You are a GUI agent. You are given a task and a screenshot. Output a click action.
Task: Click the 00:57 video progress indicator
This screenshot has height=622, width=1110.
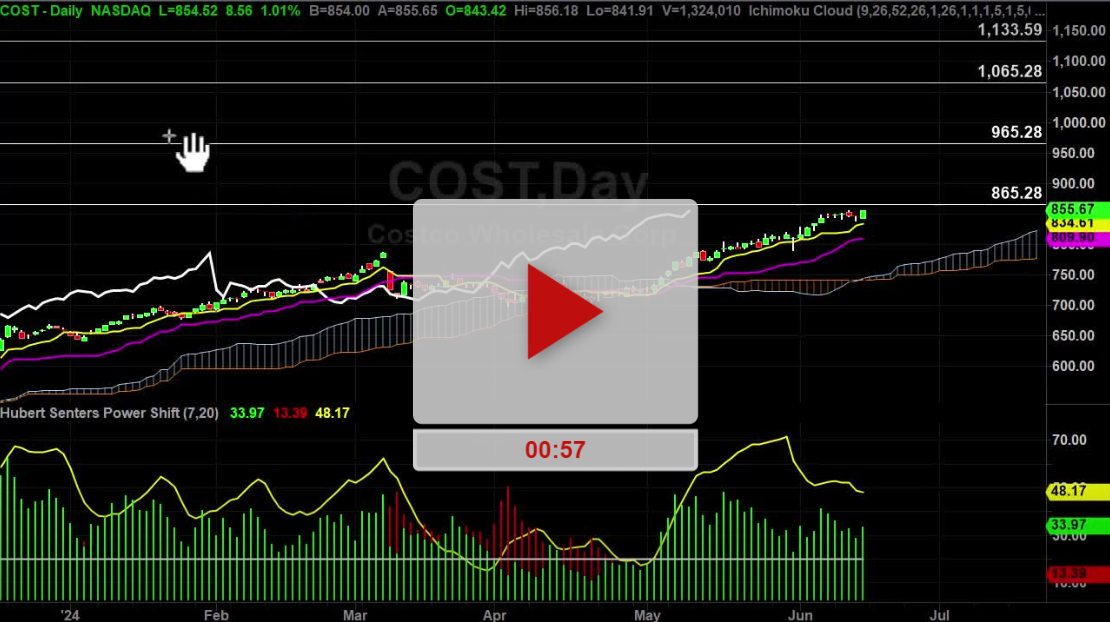(x=555, y=450)
